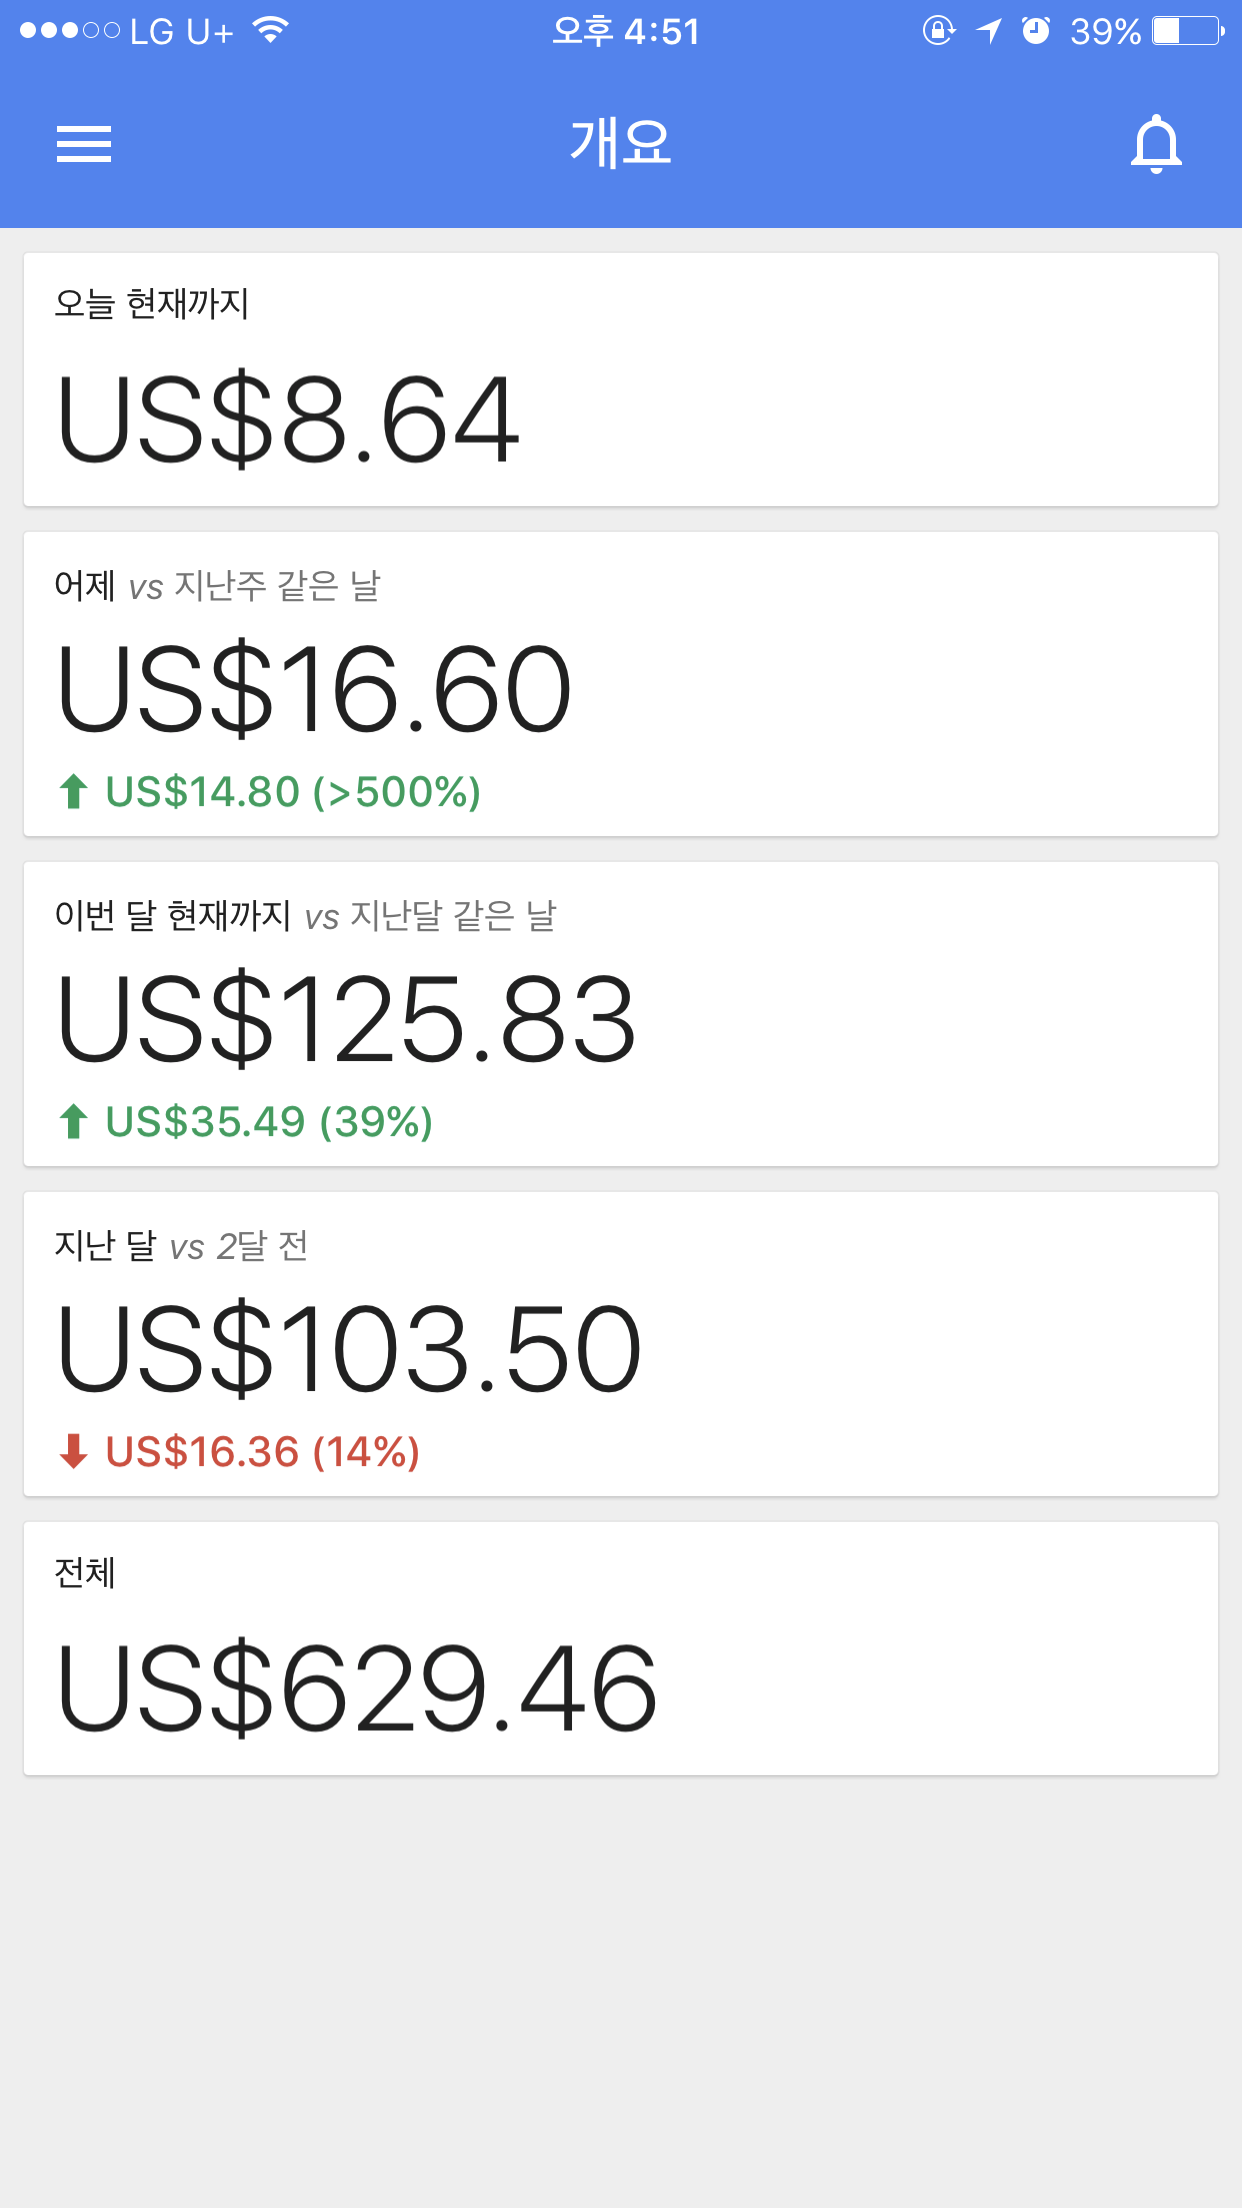Tap the alarm clock status icon

[x=1036, y=31]
